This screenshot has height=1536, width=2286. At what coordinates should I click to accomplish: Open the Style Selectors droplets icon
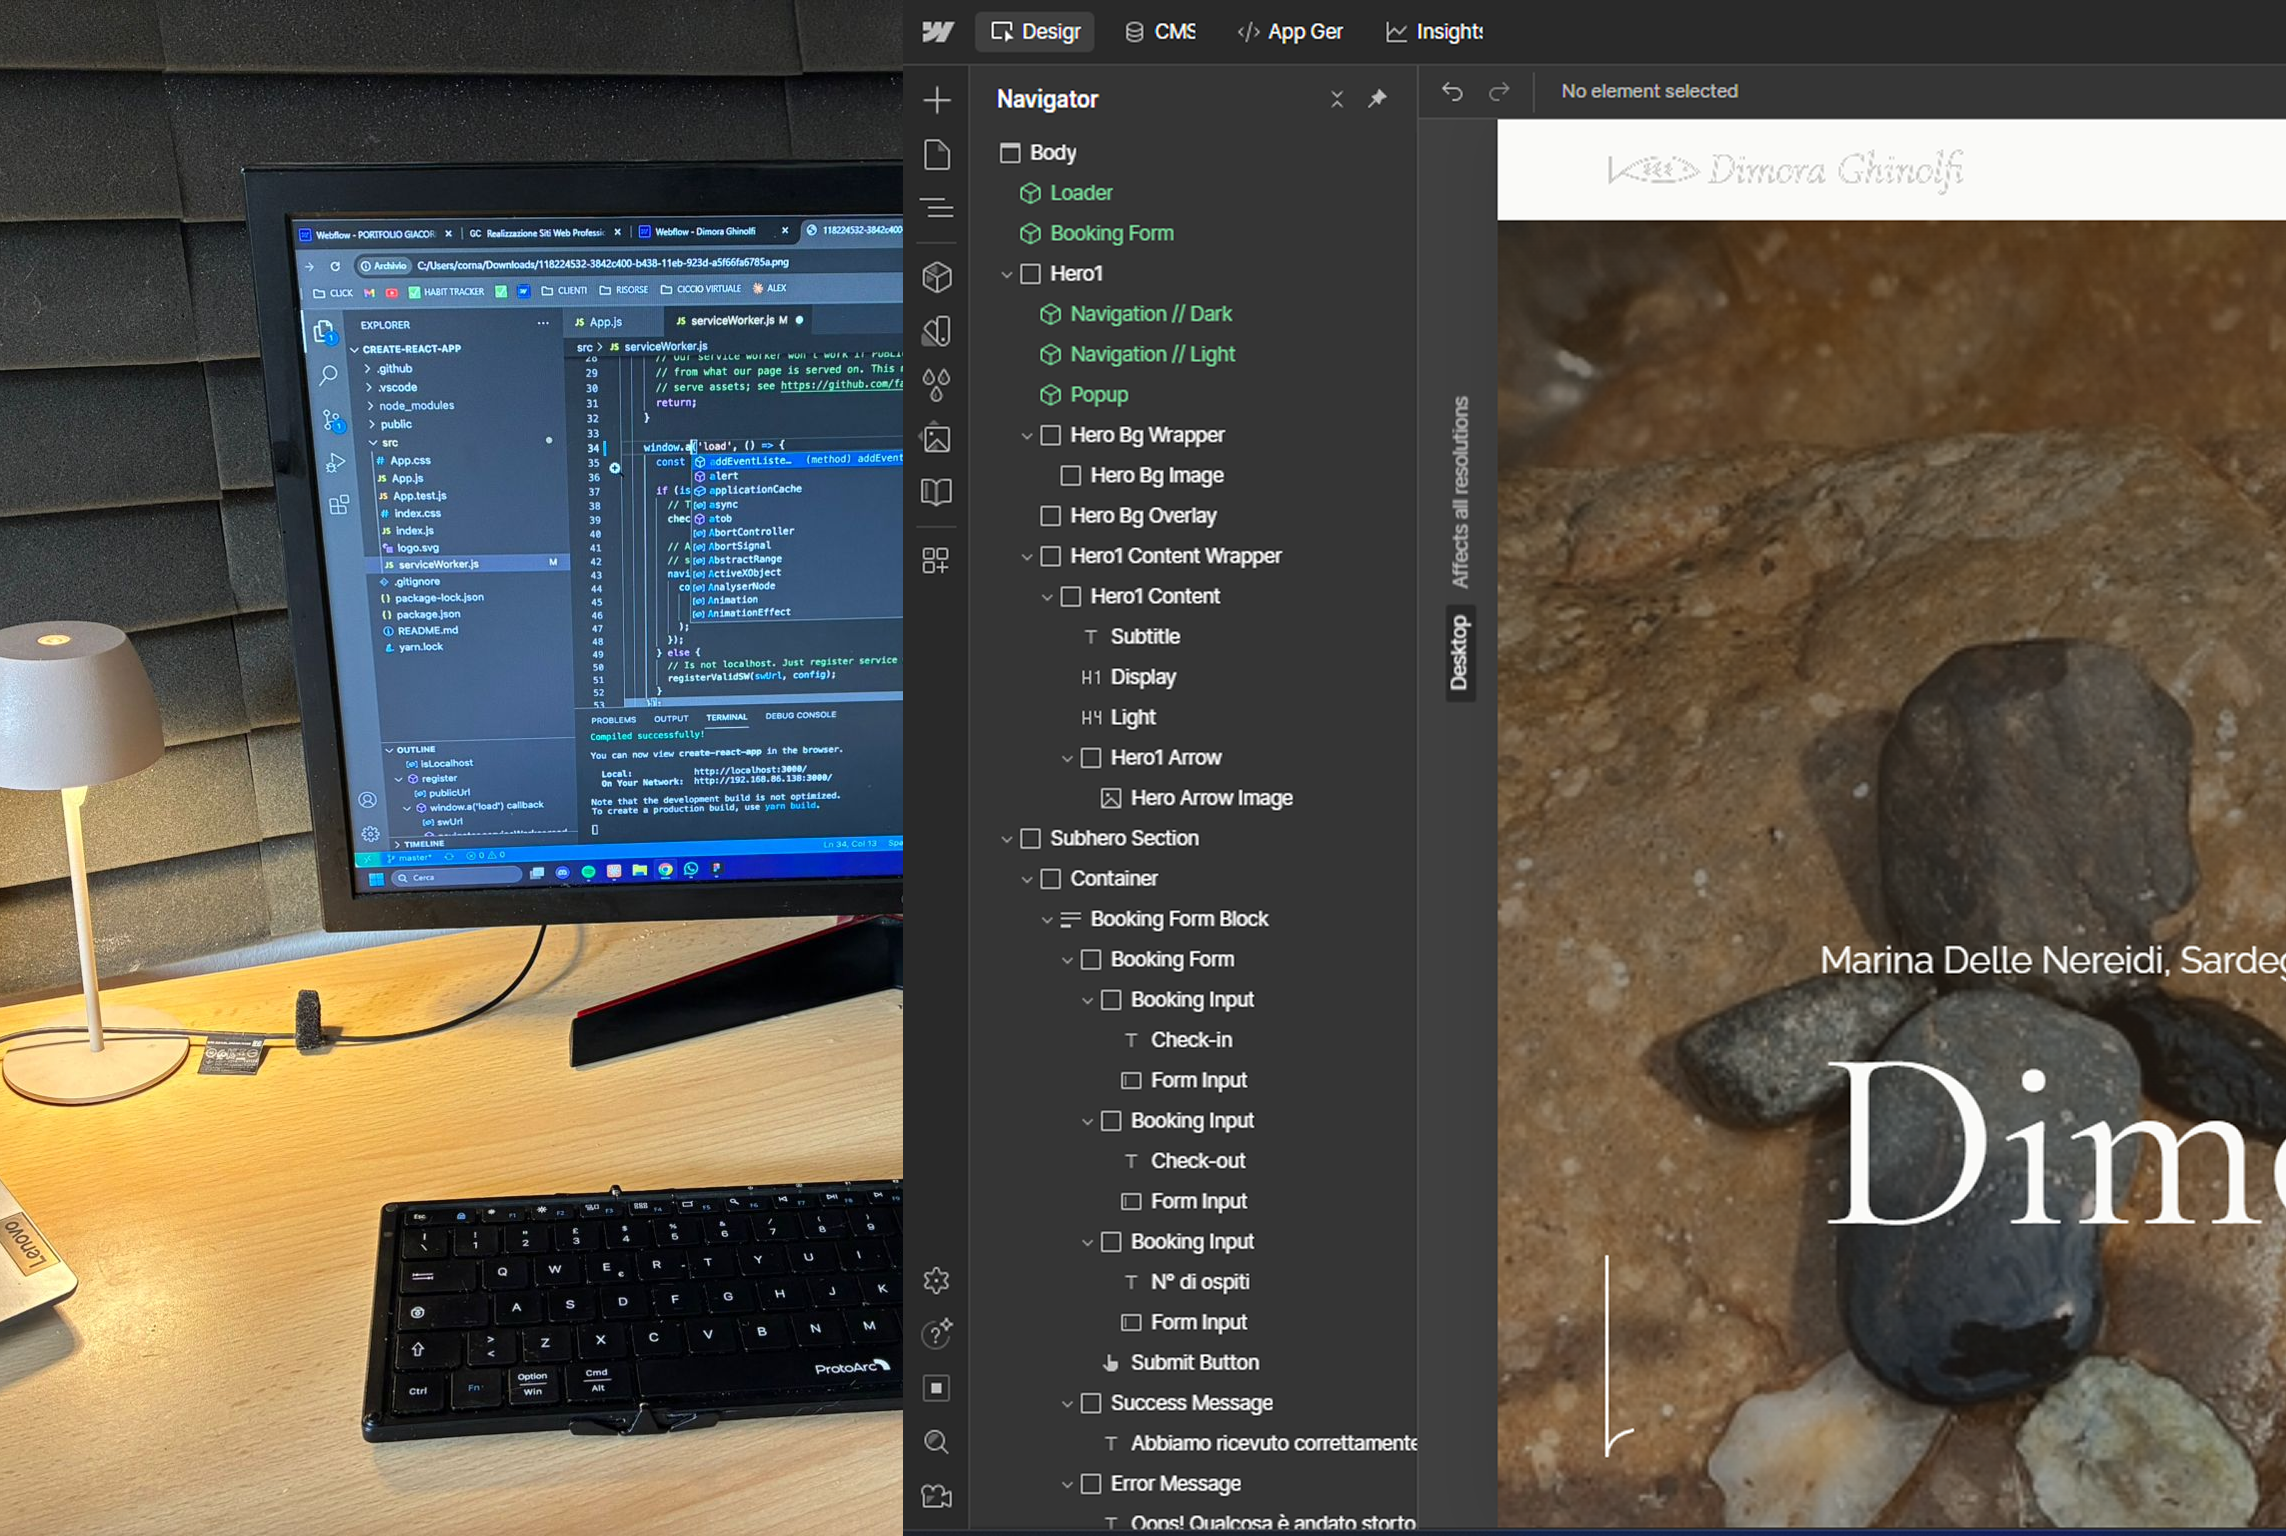pyautogui.click(x=937, y=384)
